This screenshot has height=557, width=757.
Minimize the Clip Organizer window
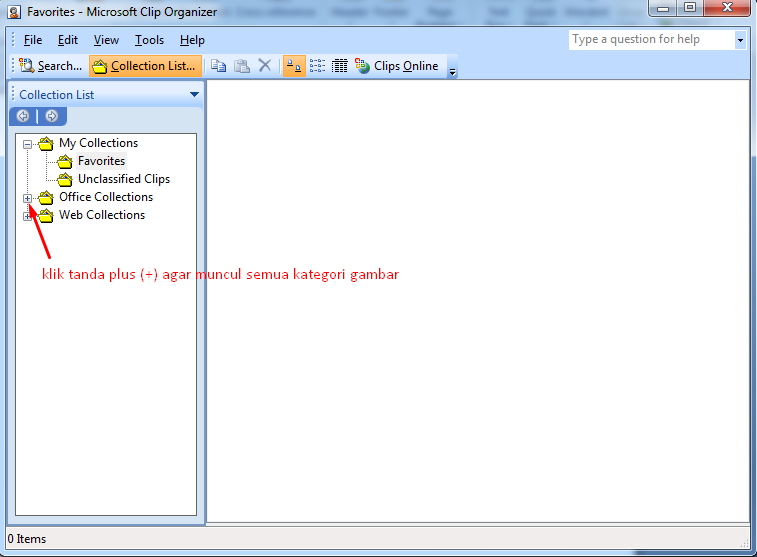(663, 8)
